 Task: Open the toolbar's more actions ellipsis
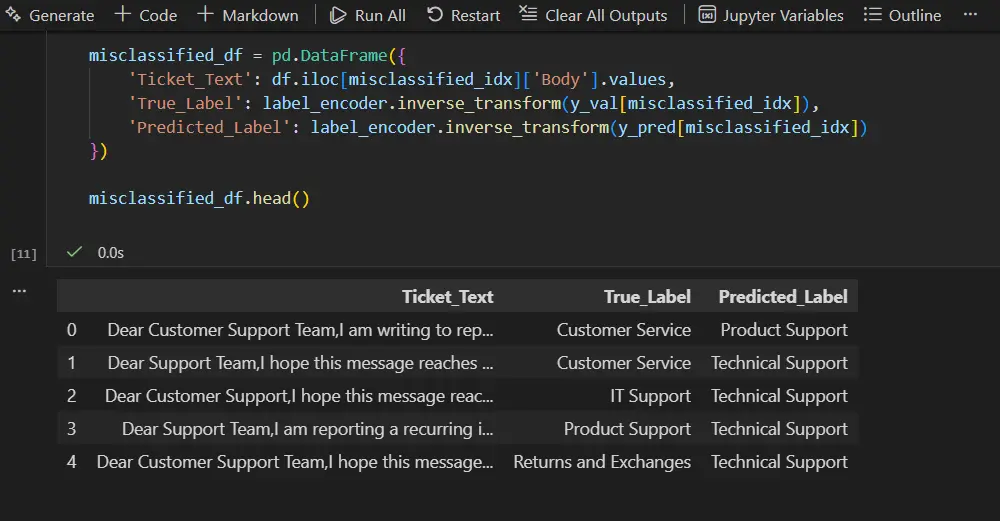pos(970,15)
